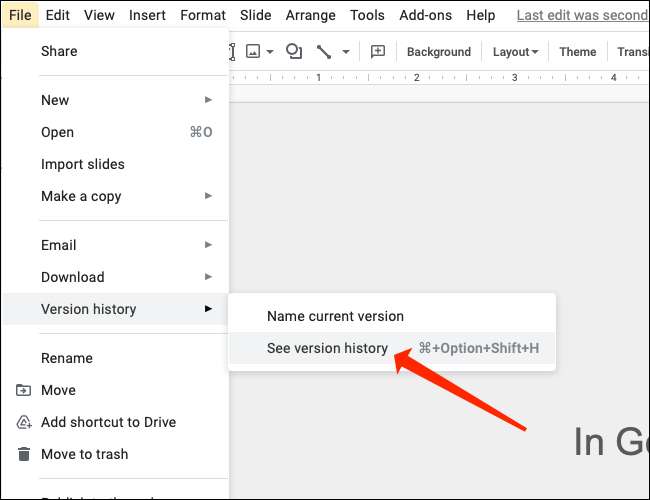Viewport: 650px width, 500px height.
Task: Click the insert image icon in toolbar
Action: tap(253, 52)
